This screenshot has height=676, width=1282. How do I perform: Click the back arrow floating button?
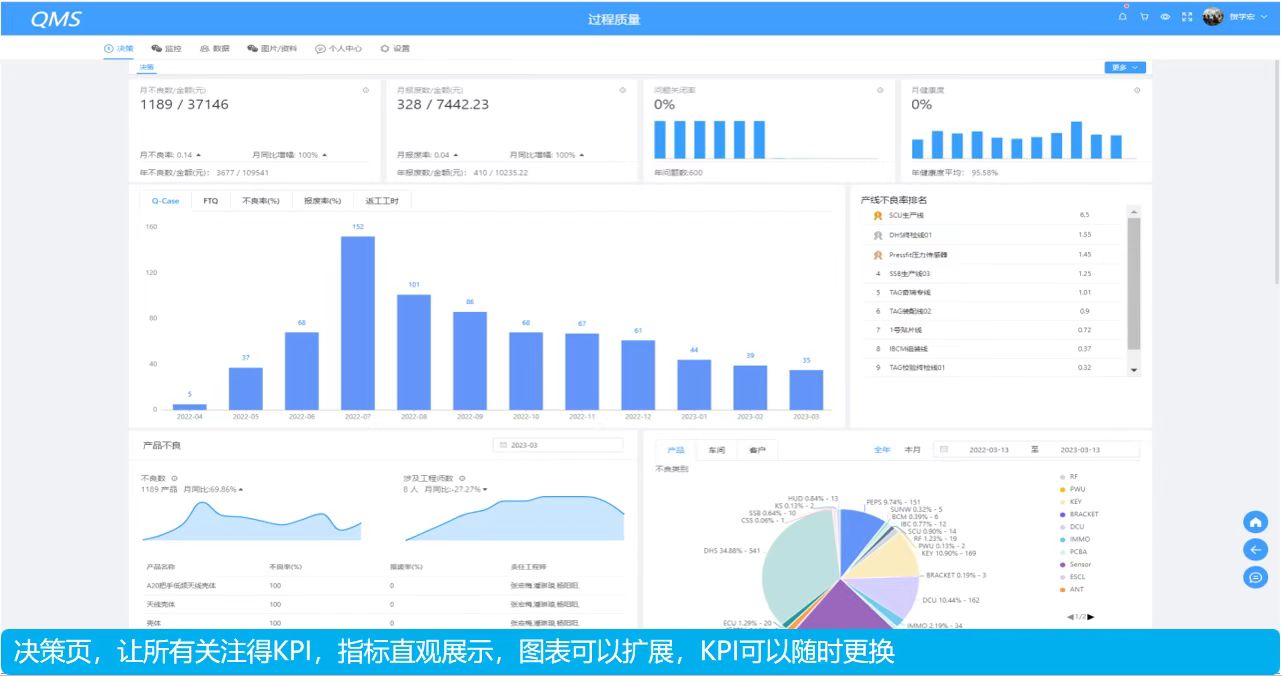point(1256,549)
